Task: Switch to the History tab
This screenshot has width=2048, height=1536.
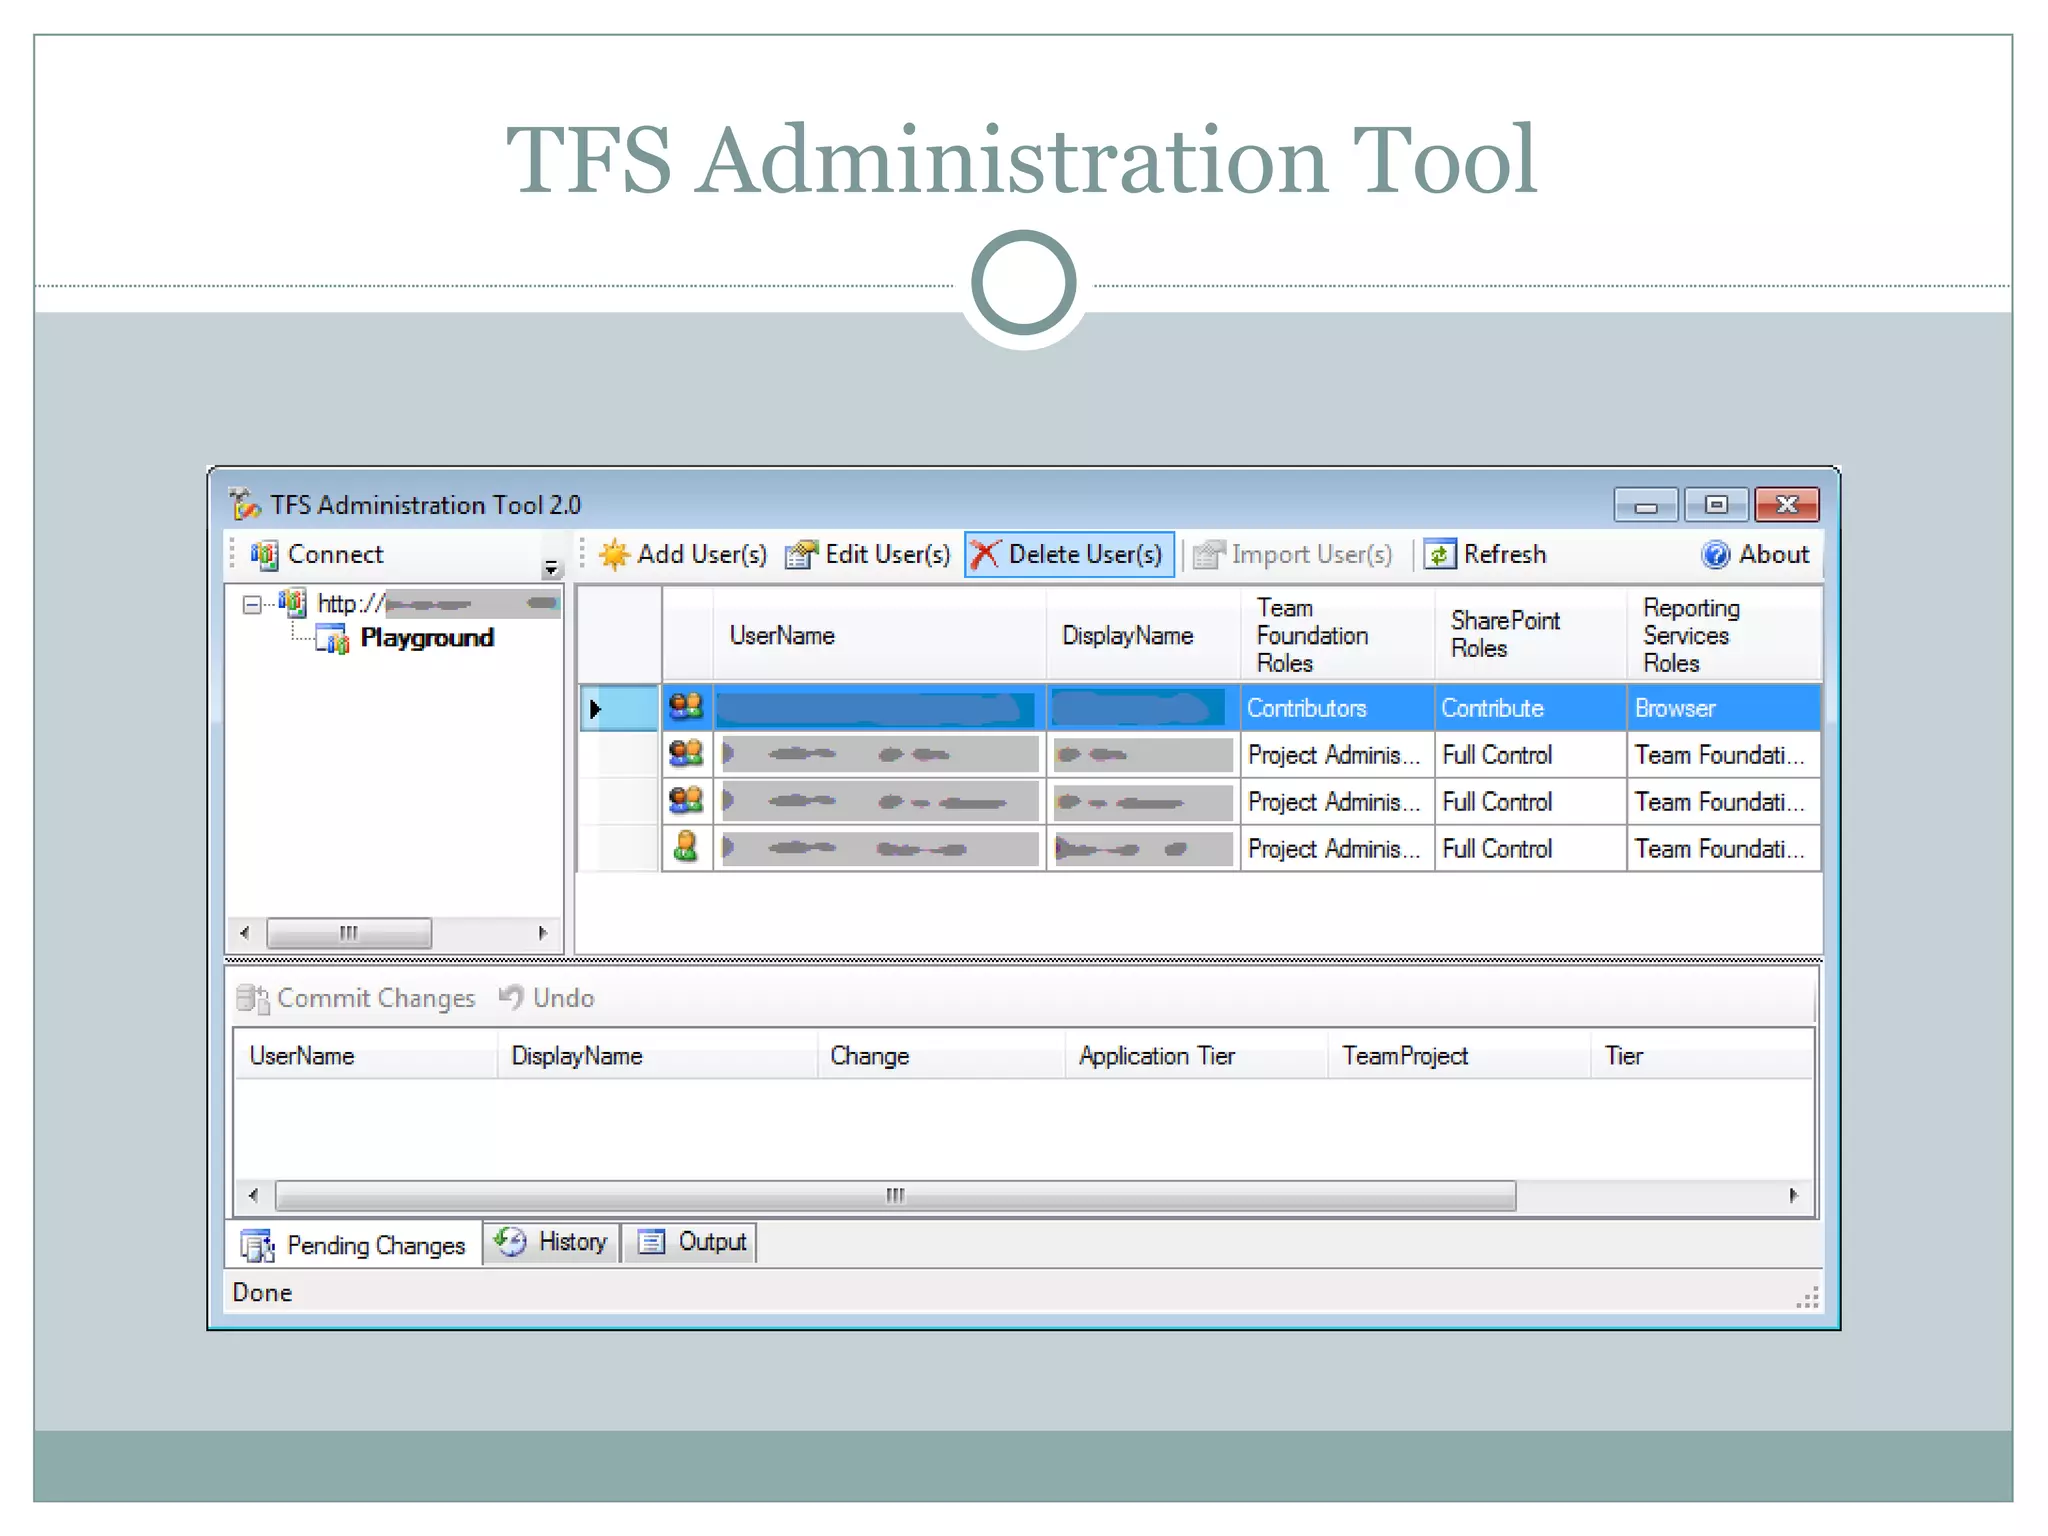Action: click(x=552, y=1242)
